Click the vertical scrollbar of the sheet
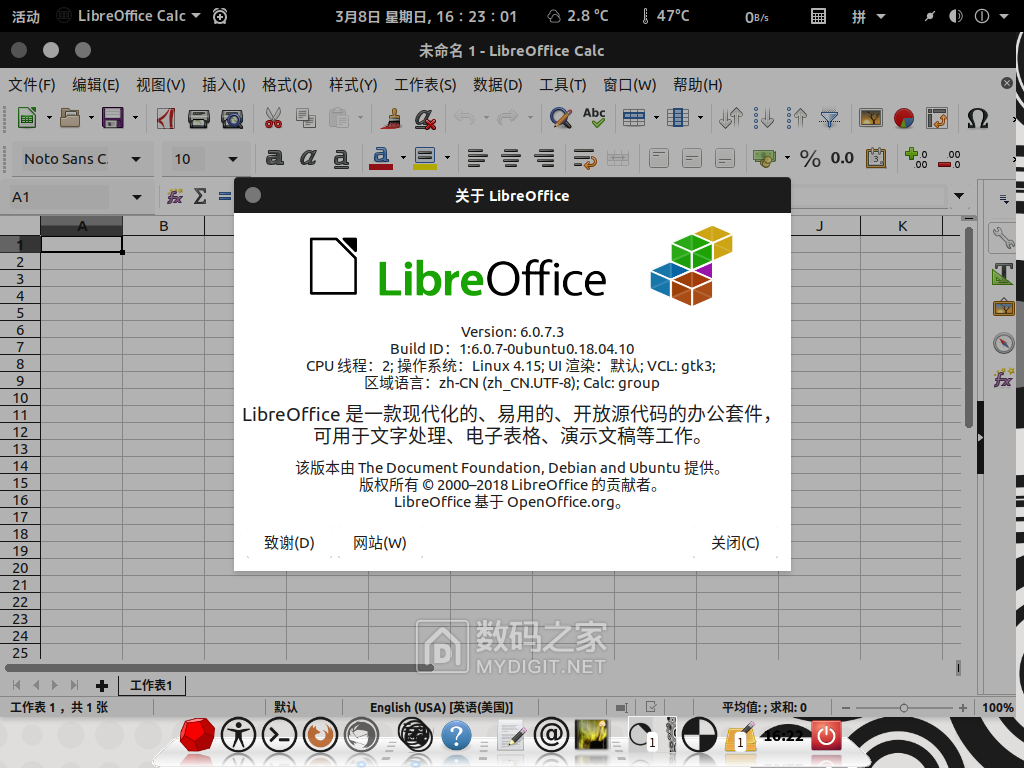The height and width of the screenshot is (768, 1024). [969, 327]
